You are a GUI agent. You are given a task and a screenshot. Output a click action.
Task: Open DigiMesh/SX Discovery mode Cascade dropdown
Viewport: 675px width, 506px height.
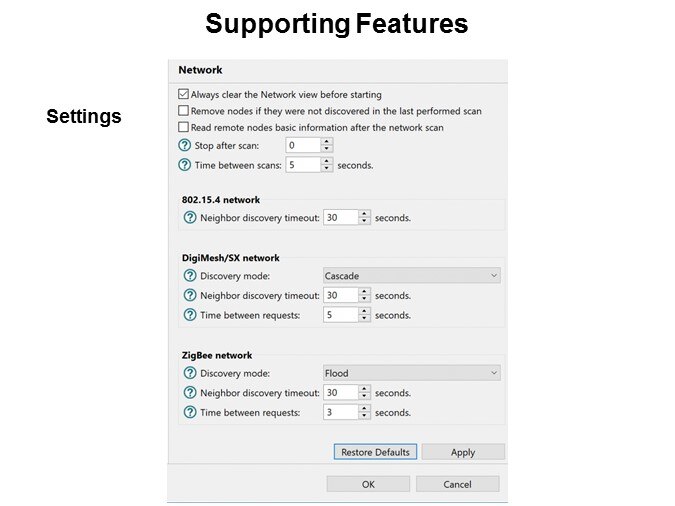411,276
